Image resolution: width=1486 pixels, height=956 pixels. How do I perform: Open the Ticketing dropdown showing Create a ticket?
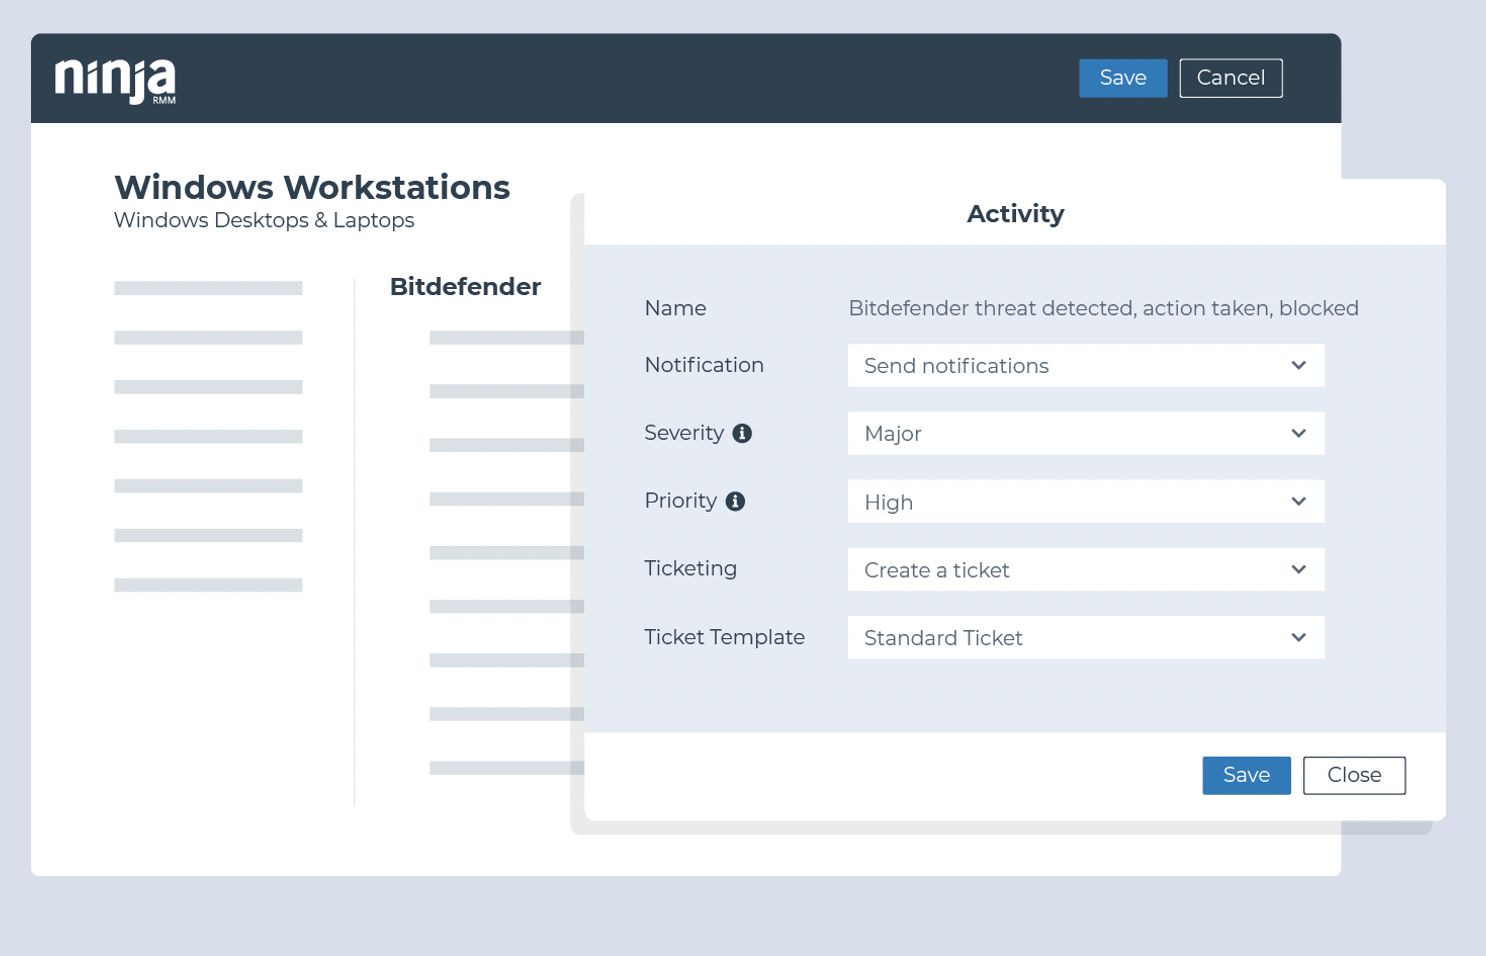(1085, 569)
